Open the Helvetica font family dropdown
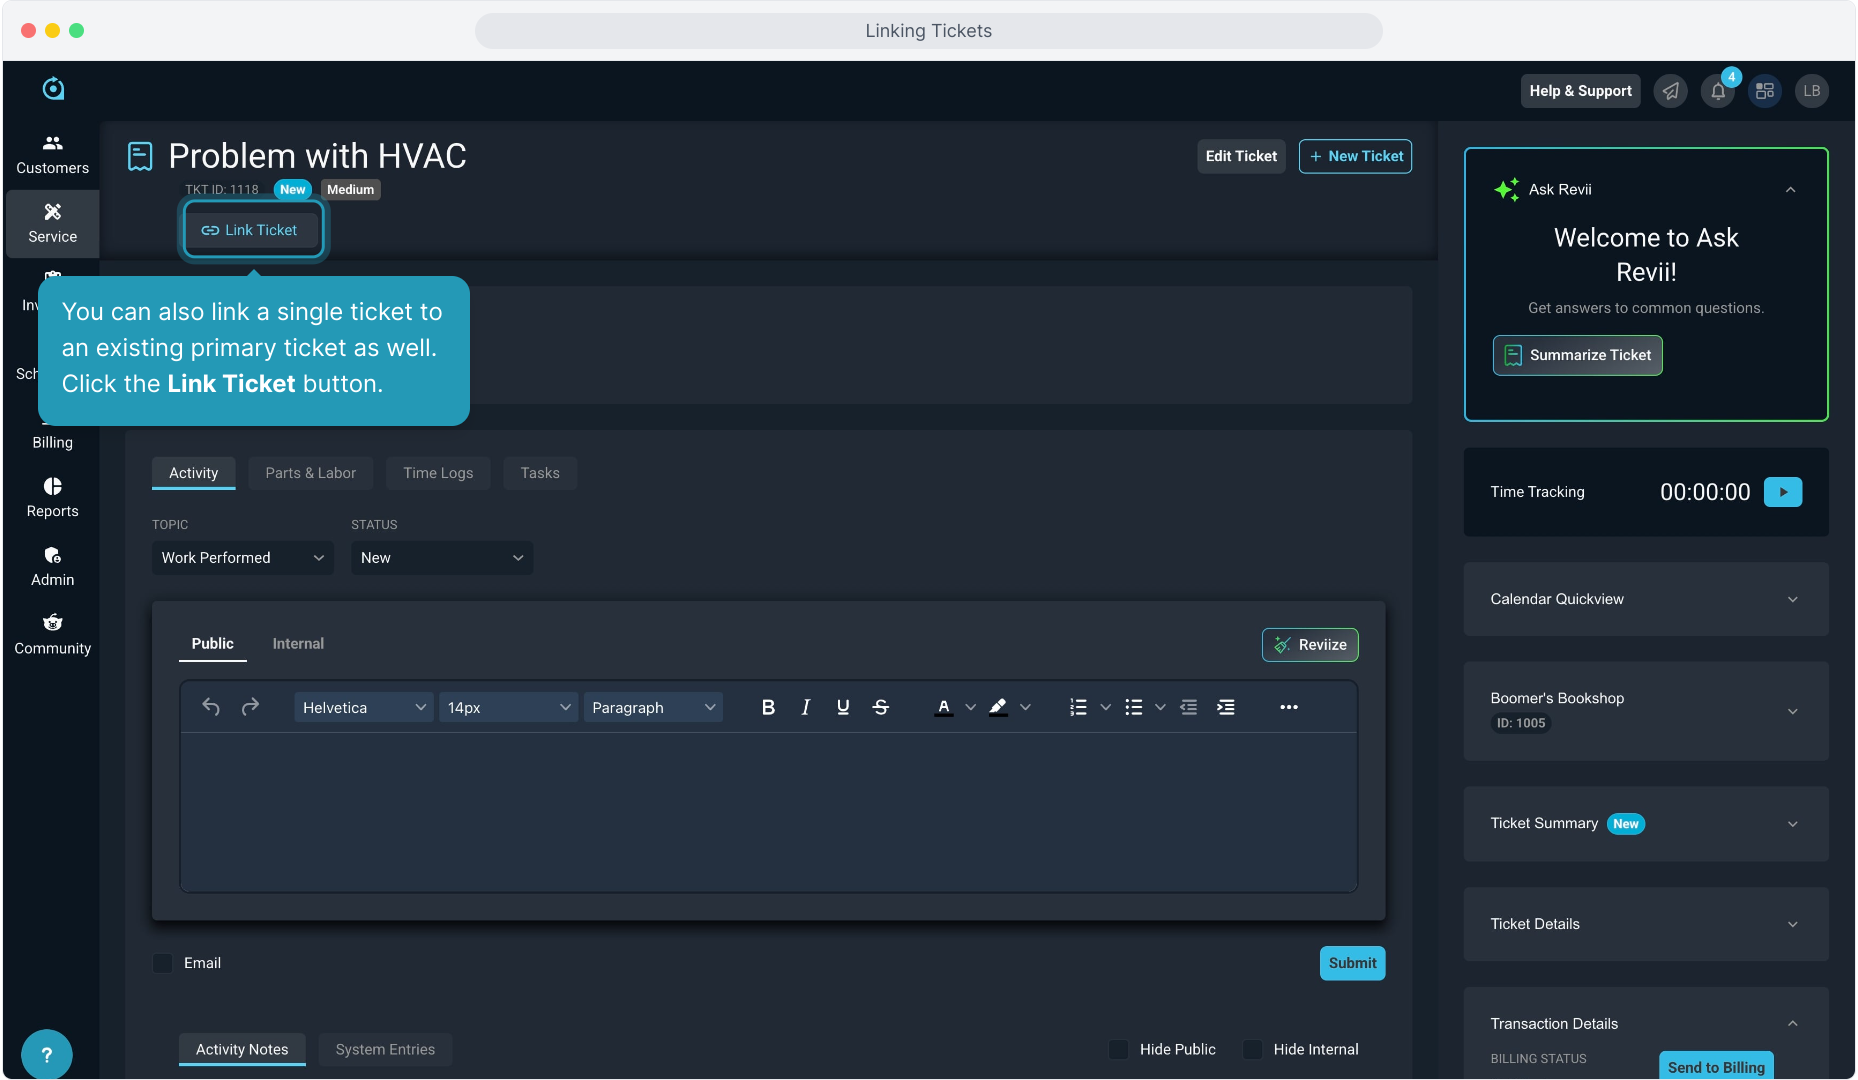This screenshot has height=1080, width=1858. [363, 707]
